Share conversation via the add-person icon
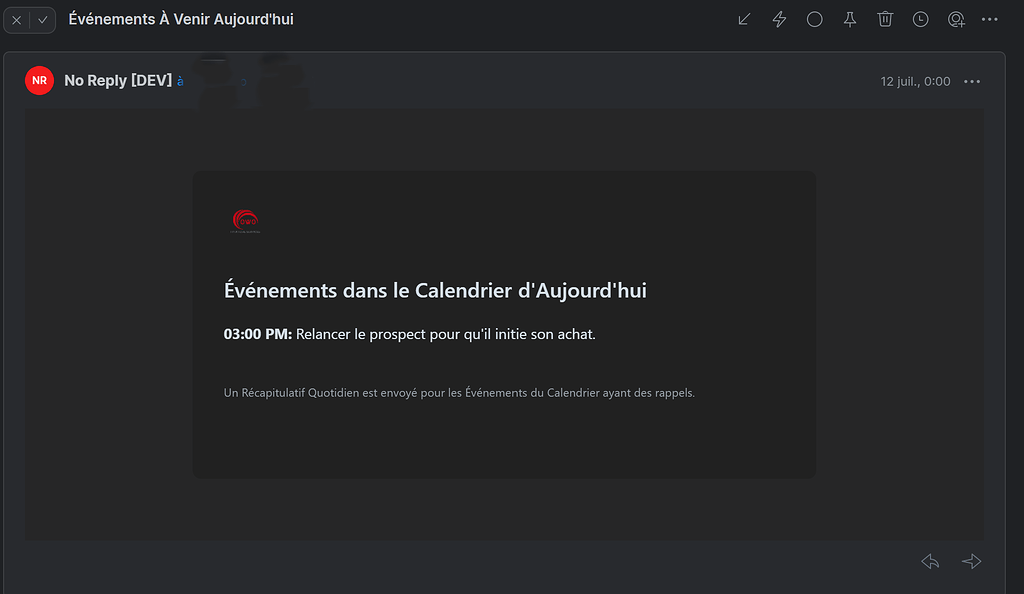1024x594 pixels. [955, 18]
